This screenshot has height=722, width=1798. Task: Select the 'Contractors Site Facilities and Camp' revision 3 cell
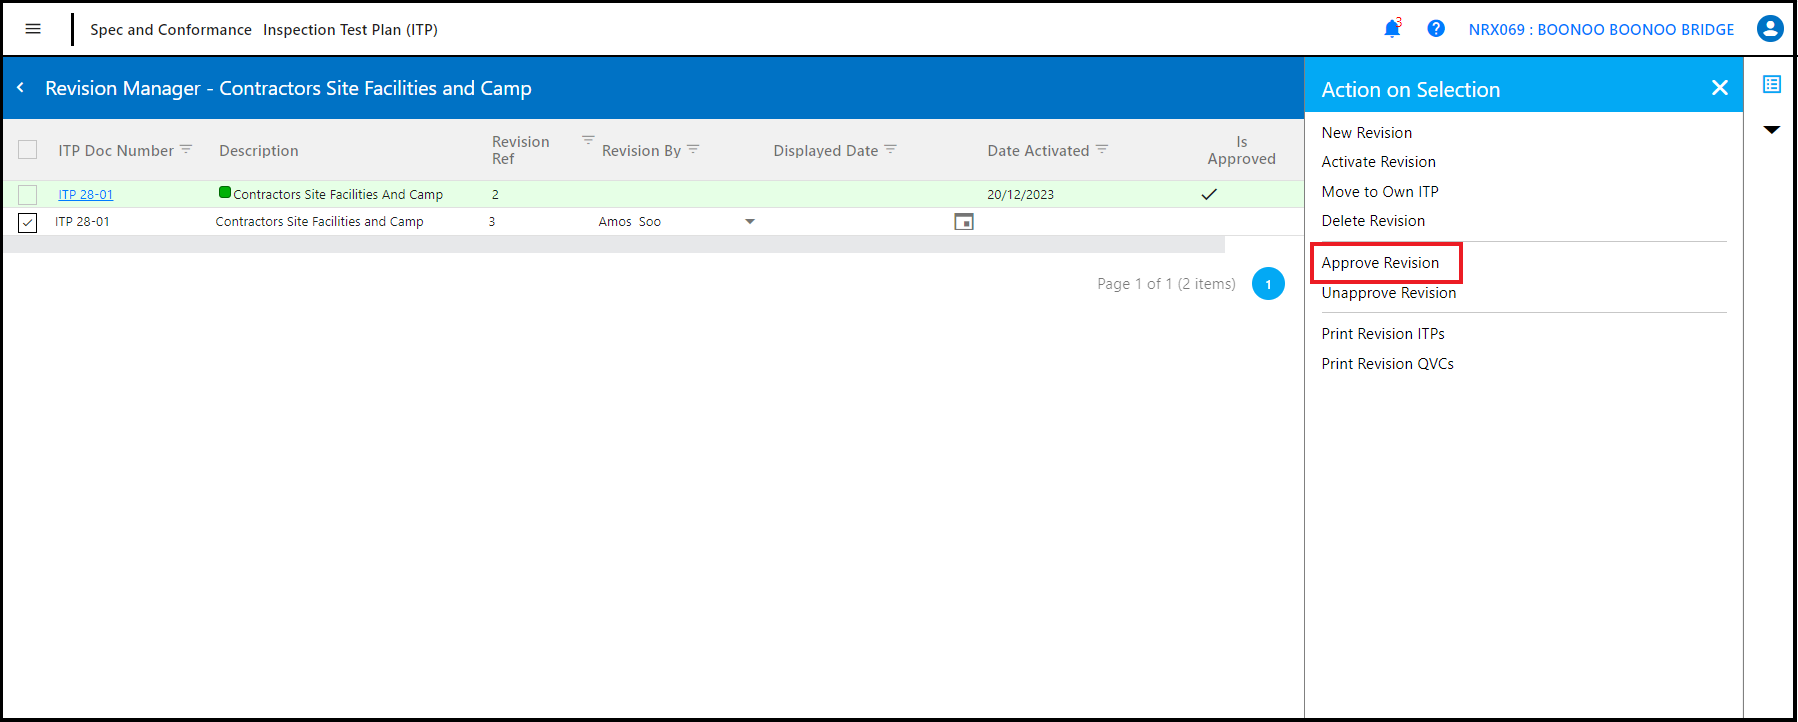[x=319, y=222]
